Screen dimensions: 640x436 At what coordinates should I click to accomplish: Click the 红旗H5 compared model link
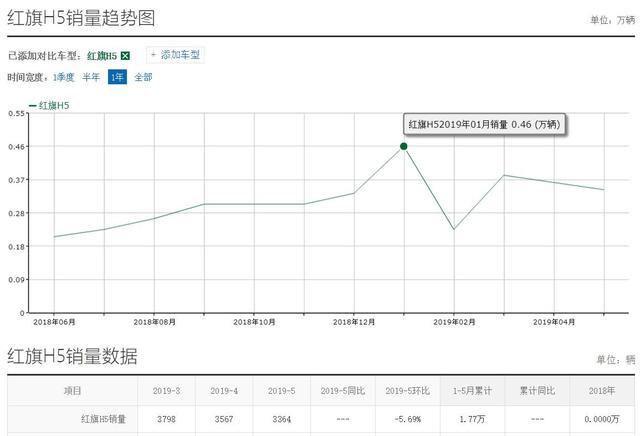pos(102,56)
